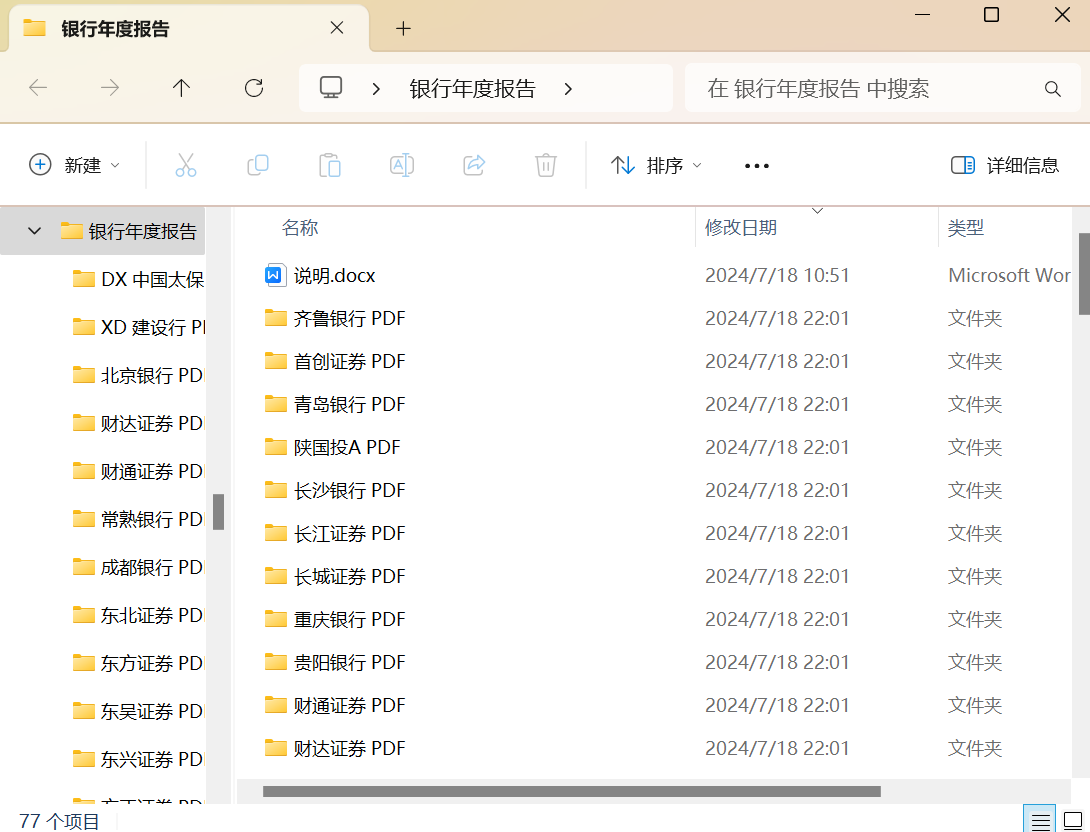This screenshot has width=1090, height=832.
Task: Sort by the 类型 column header
Action: [x=966, y=227]
